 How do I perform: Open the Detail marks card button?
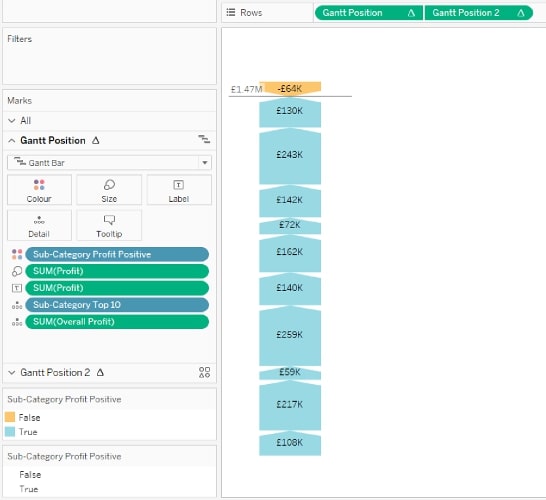[39, 225]
